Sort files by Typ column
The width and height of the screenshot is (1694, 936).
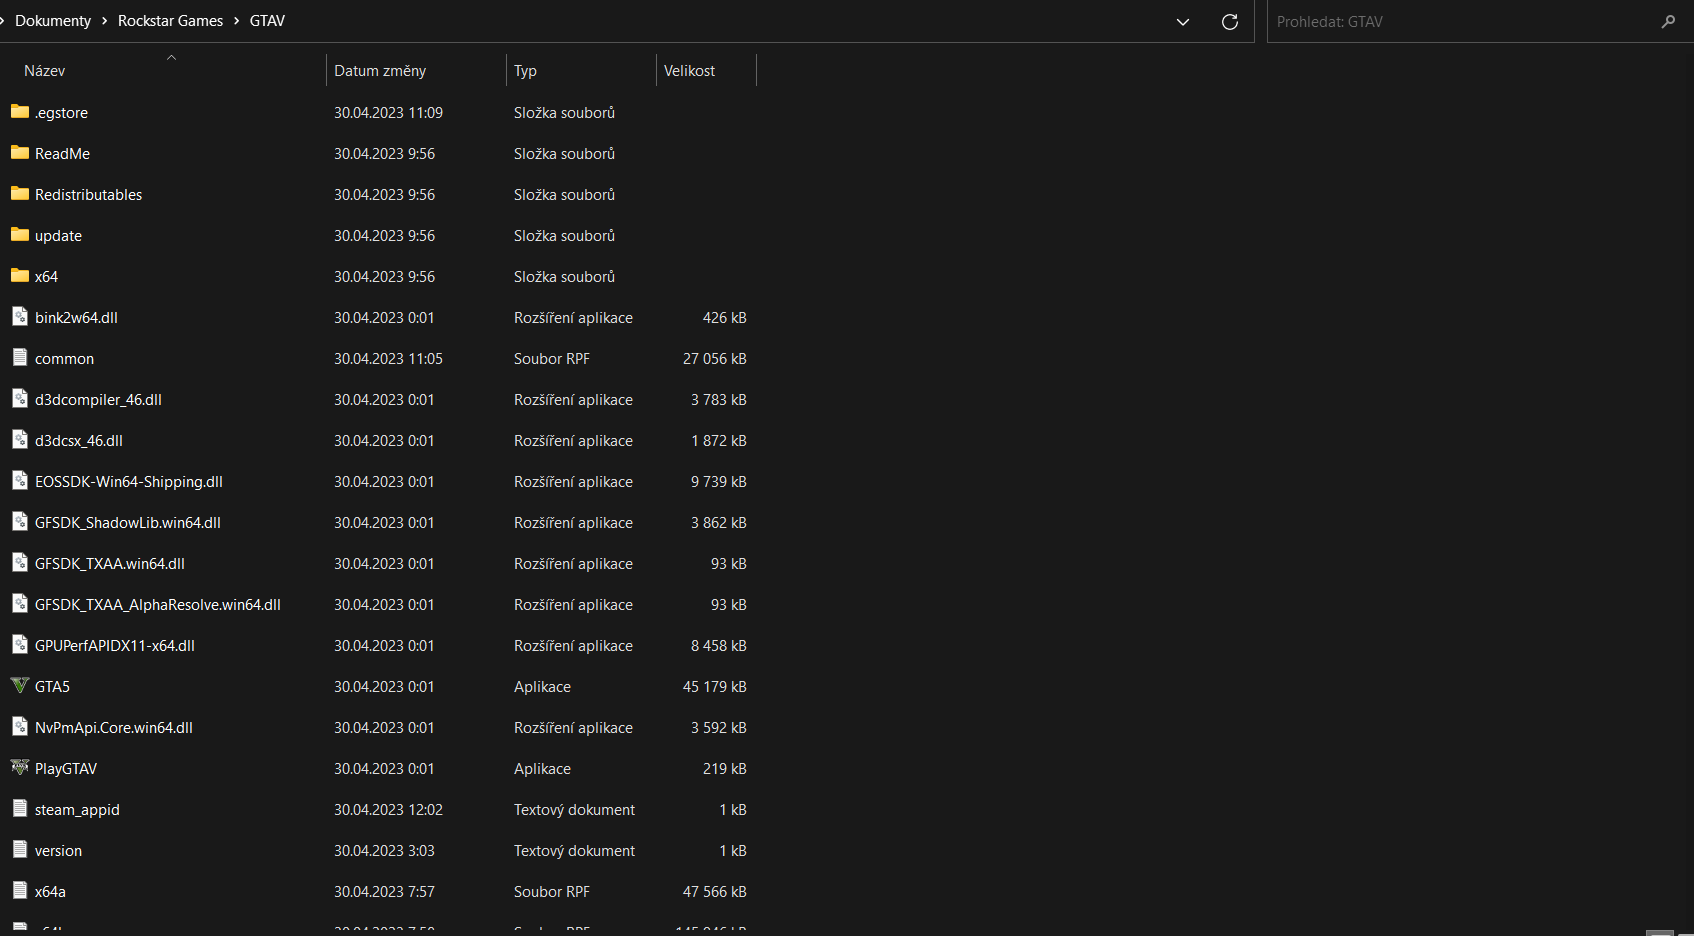click(525, 71)
